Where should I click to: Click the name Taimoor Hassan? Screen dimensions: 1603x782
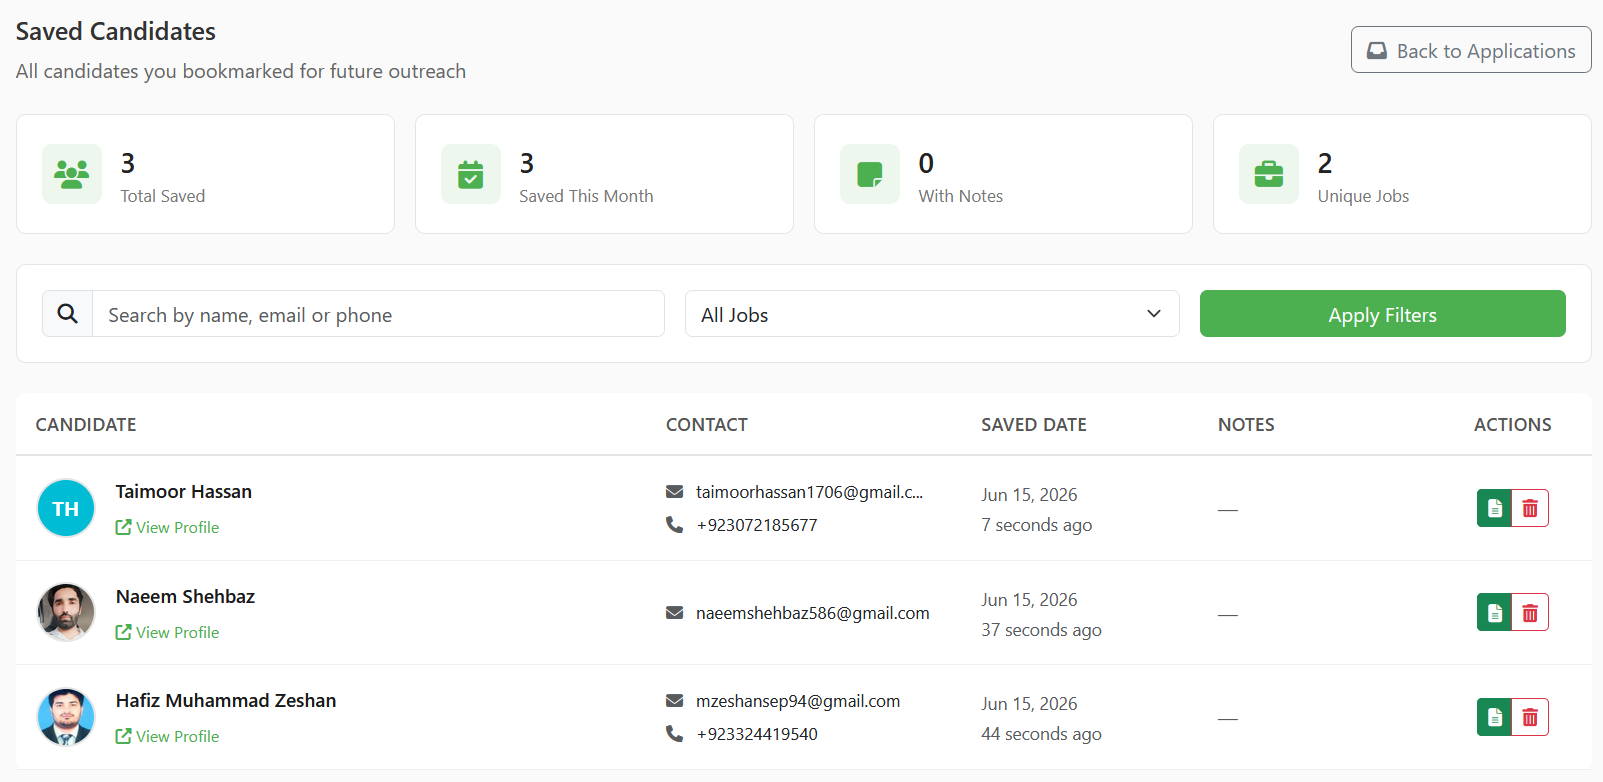184,491
